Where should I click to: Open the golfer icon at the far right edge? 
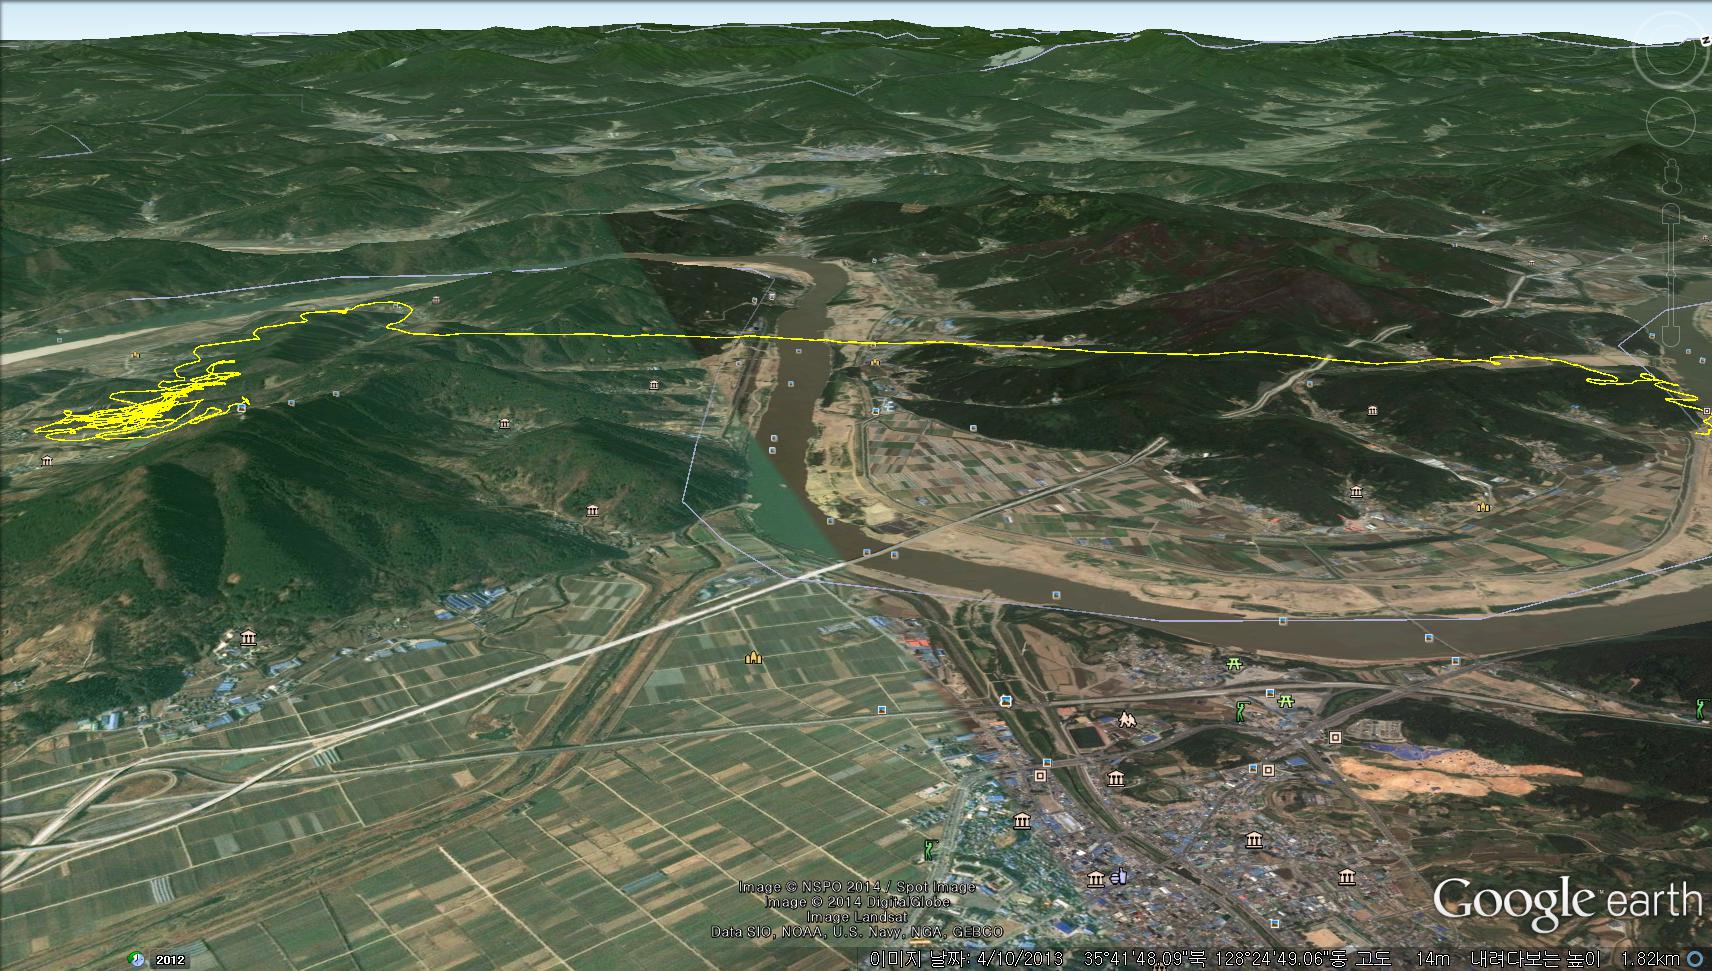[1702, 708]
